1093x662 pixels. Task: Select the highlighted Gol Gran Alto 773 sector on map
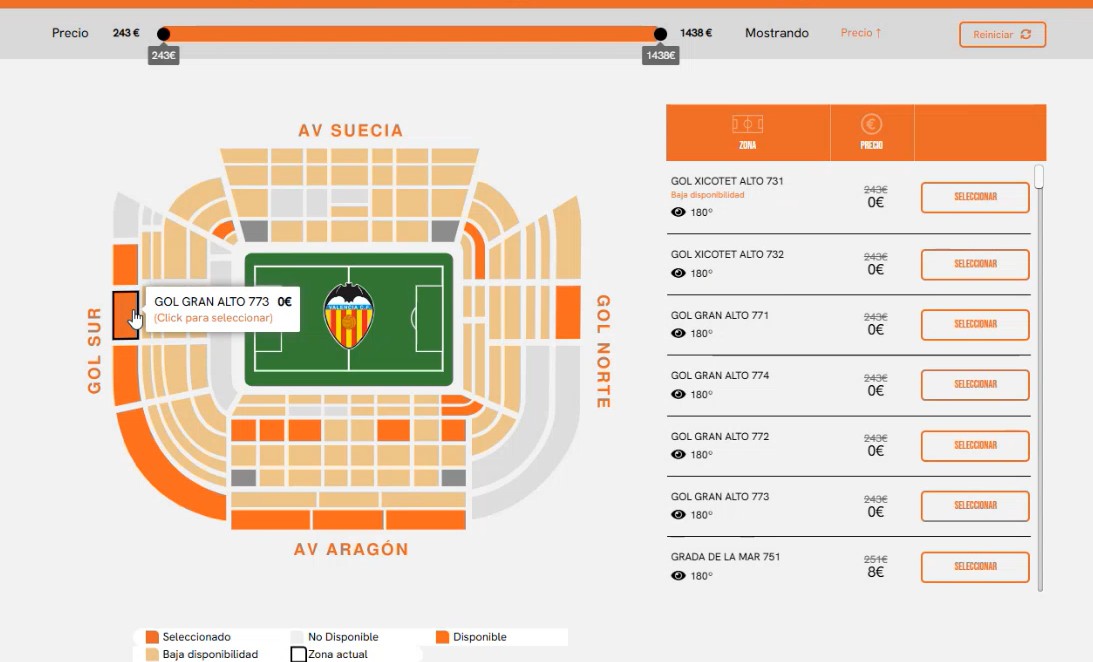(x=125, y=316)
